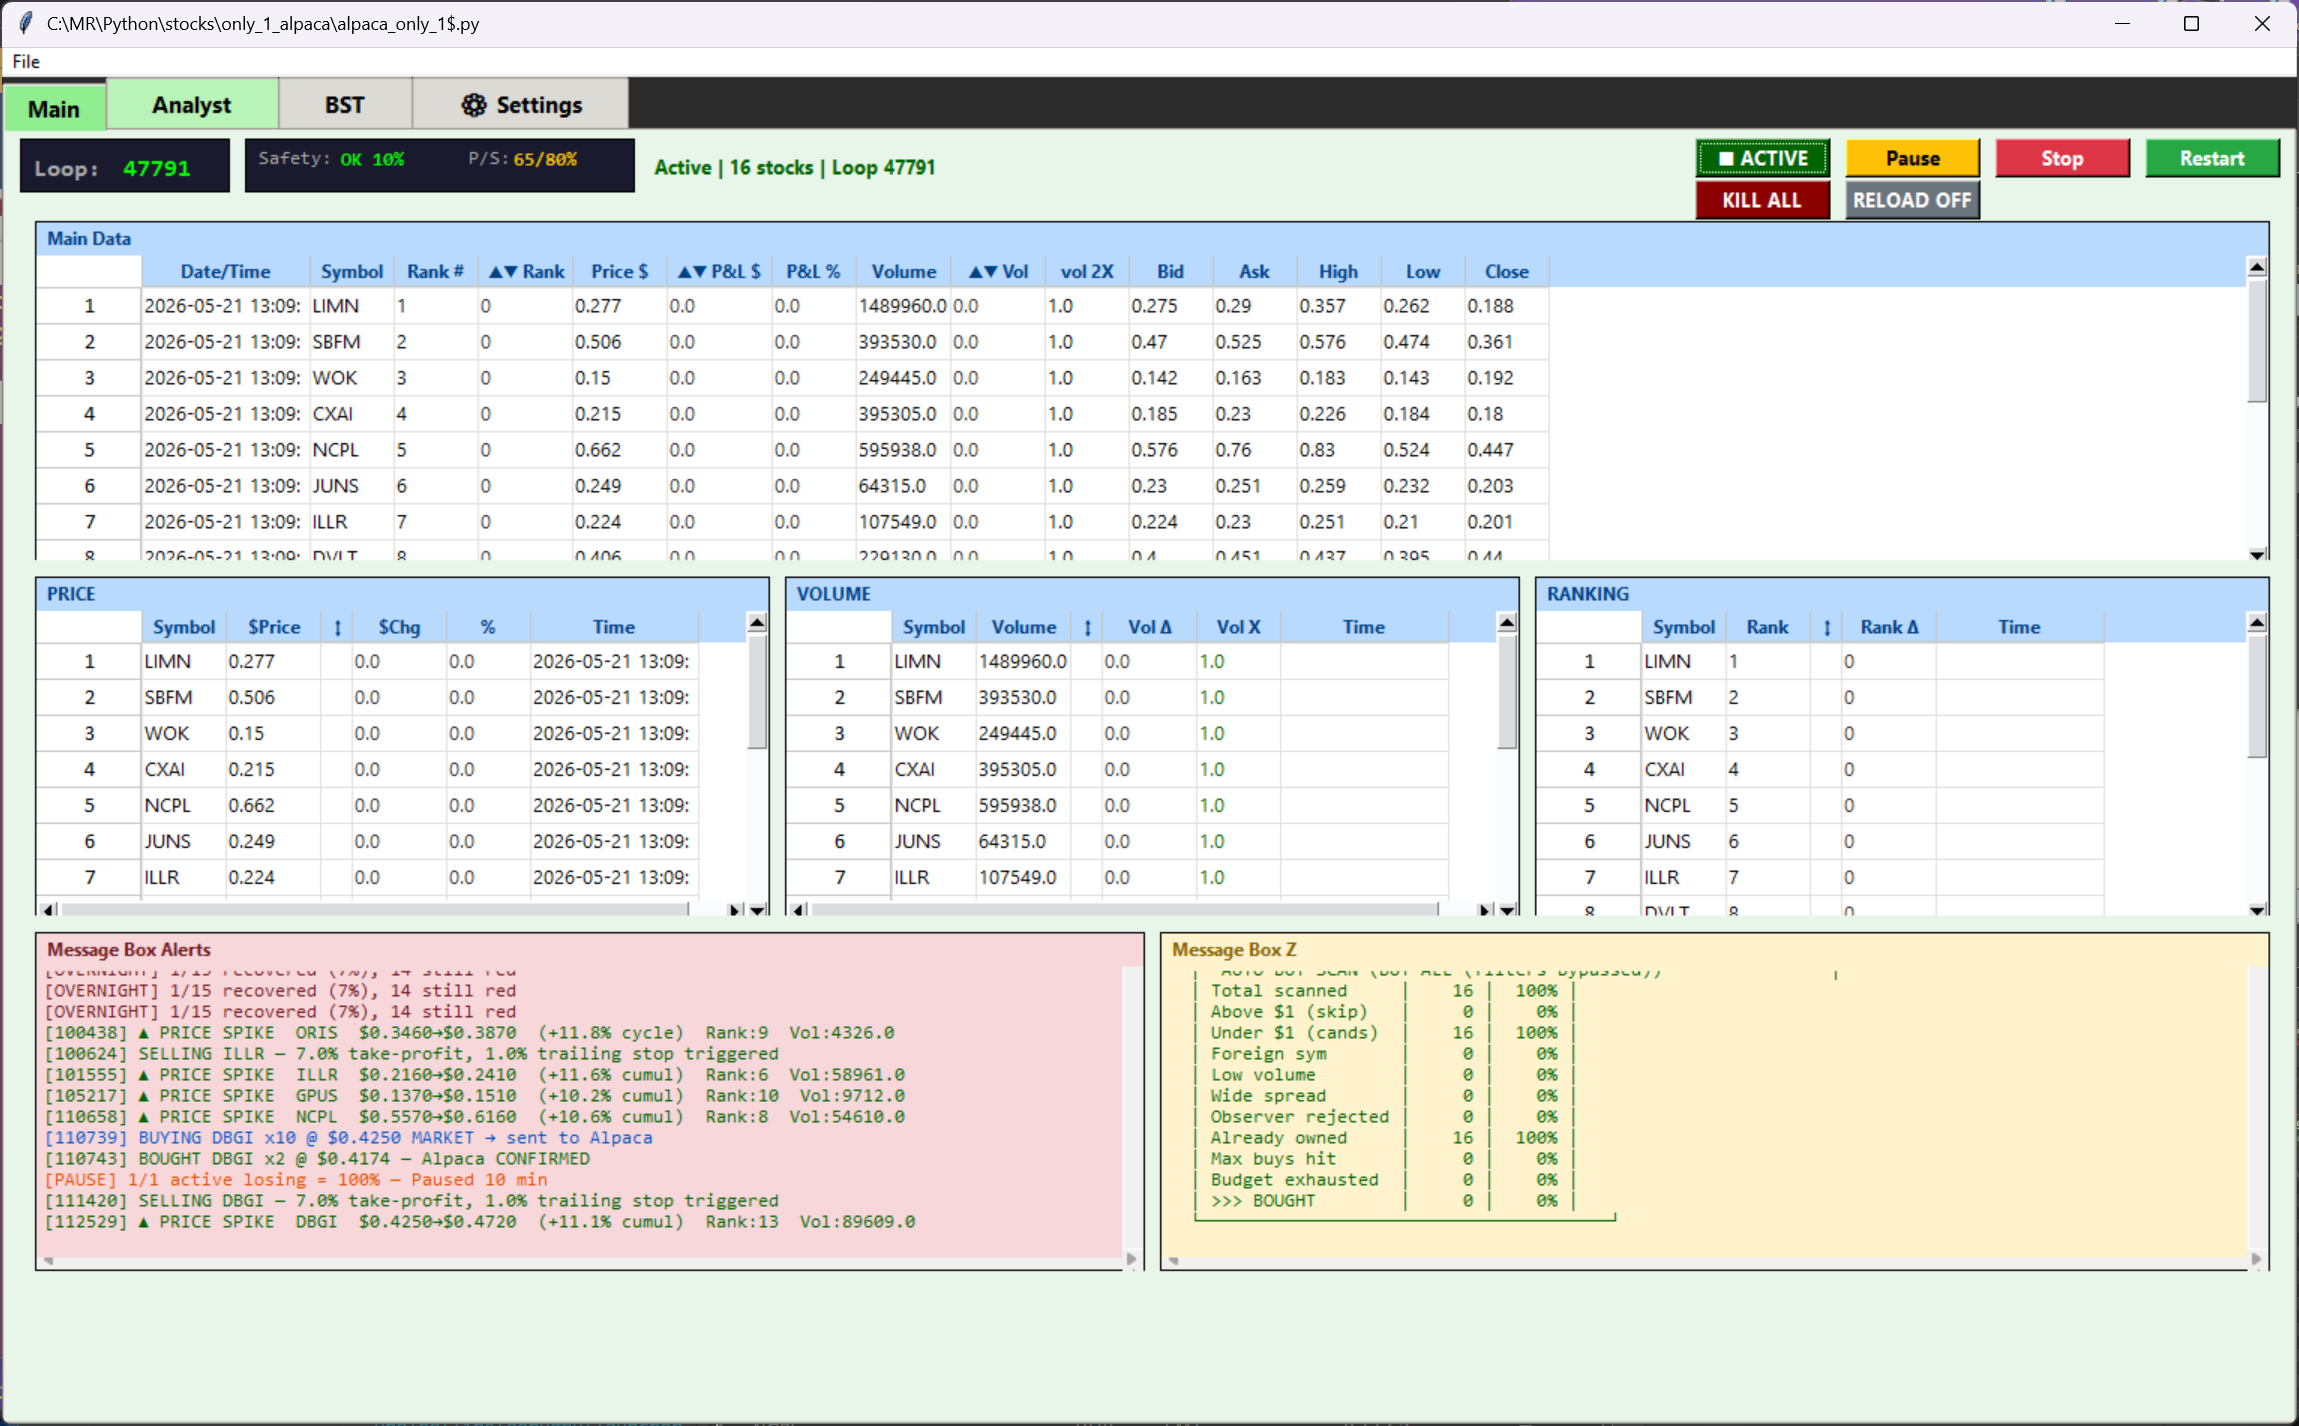Click the Safety OK 10% indicator
Image resolution: width=2299 pixels, height=1426 pixels.
[x=331, y=159]
